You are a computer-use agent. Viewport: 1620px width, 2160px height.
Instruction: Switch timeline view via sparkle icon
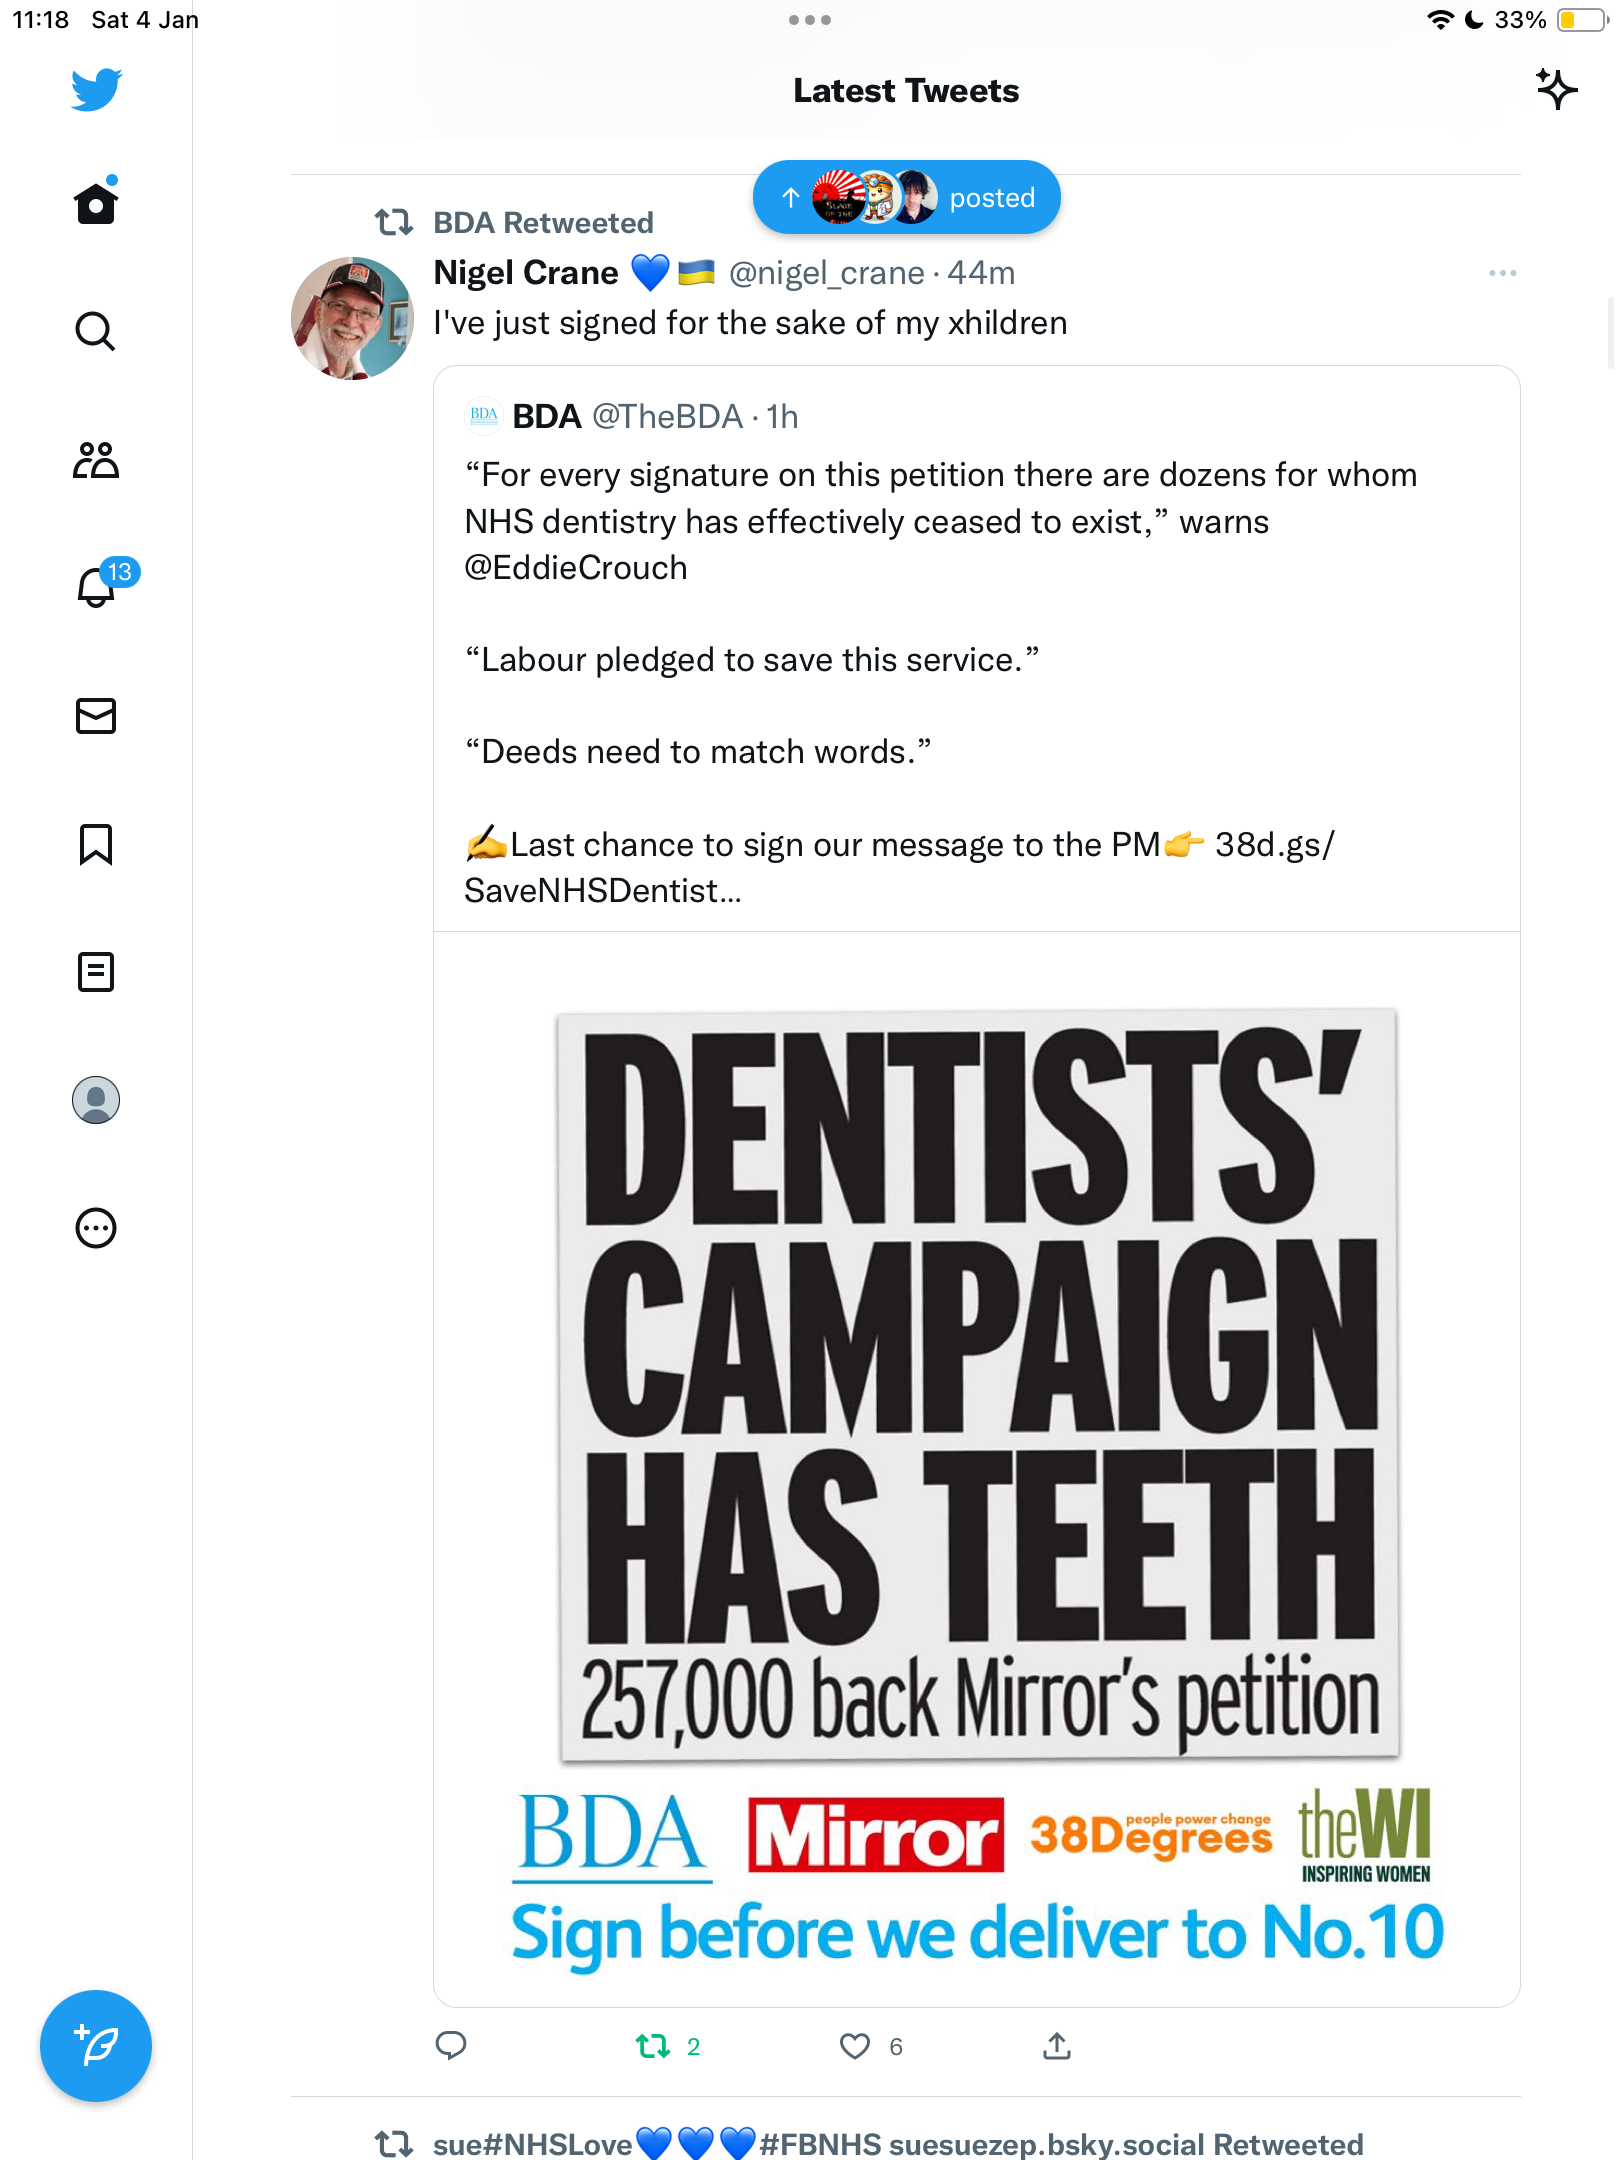pos(1557,90)
